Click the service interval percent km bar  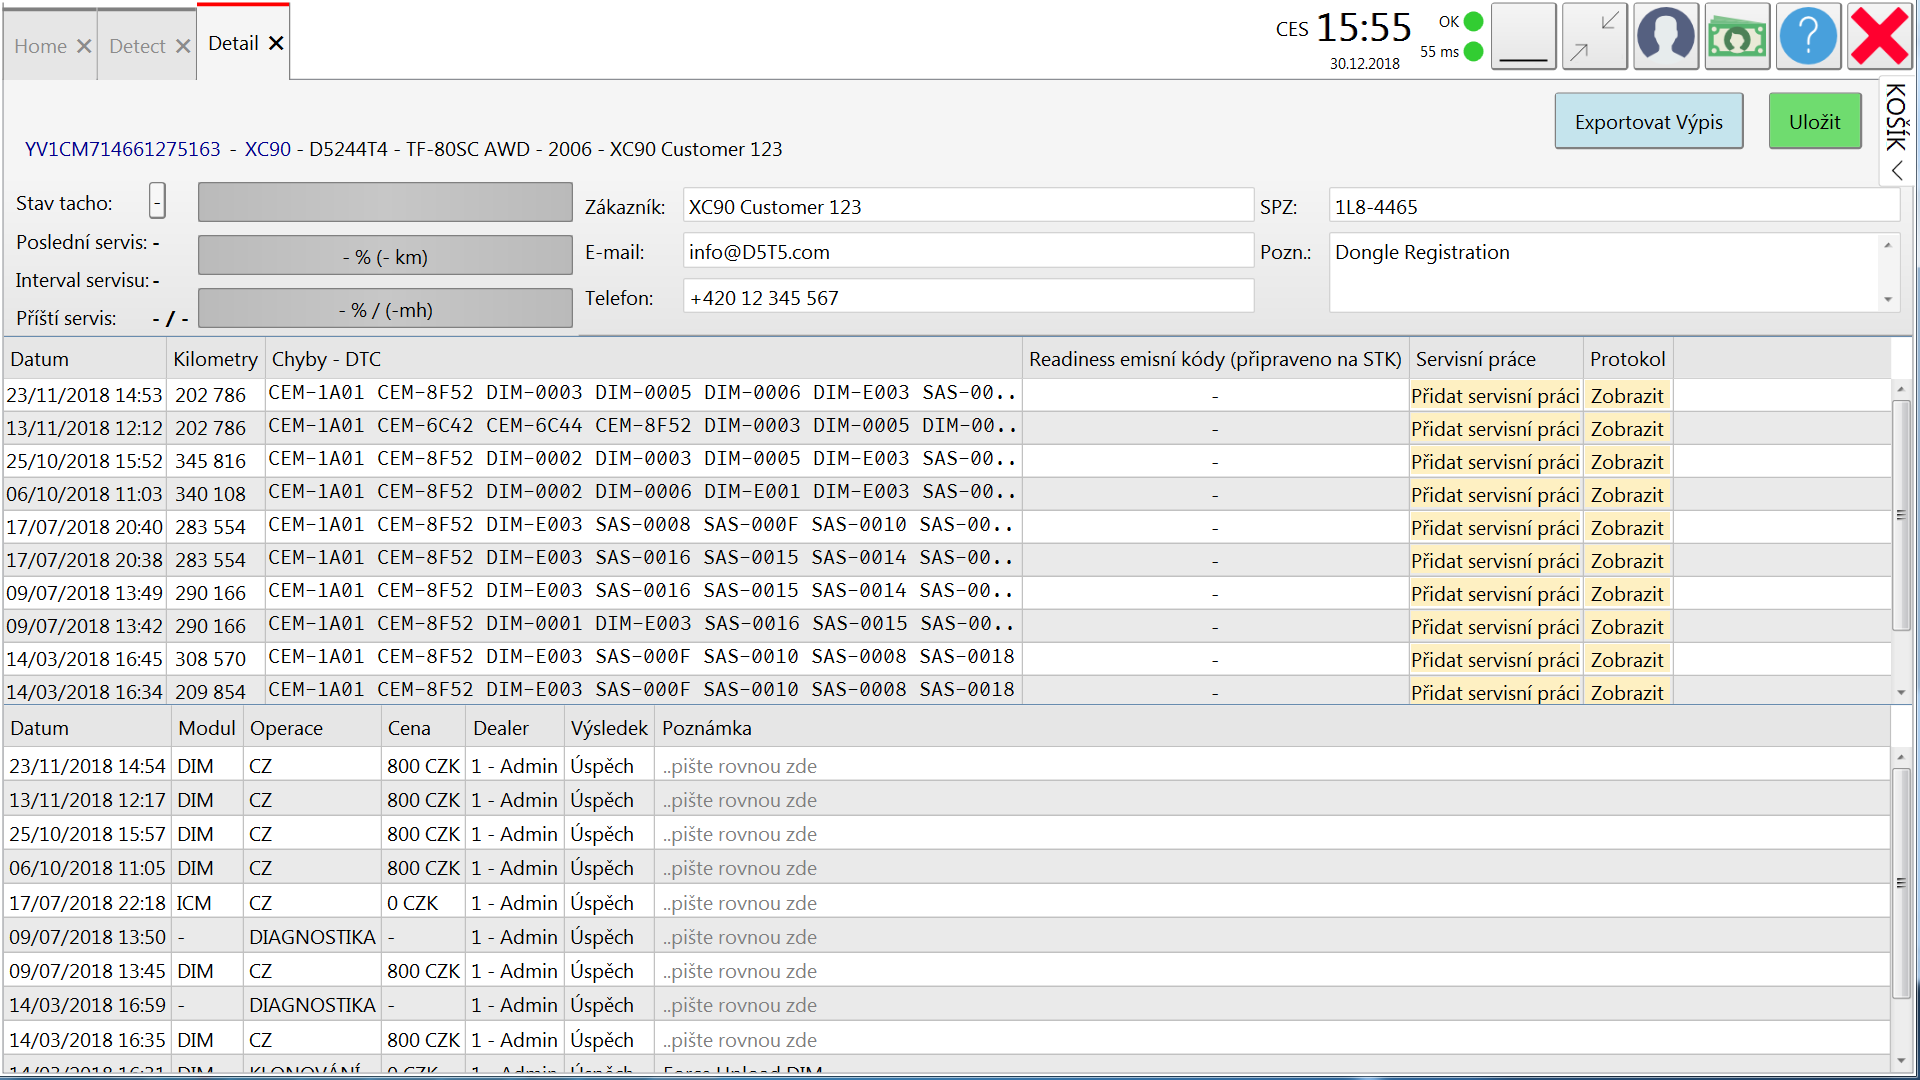[x=385, y=257]
